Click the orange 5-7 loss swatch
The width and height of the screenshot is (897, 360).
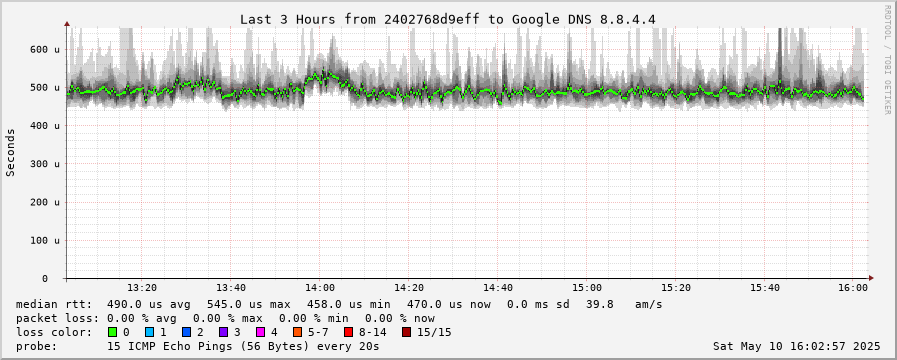[296, 332]
